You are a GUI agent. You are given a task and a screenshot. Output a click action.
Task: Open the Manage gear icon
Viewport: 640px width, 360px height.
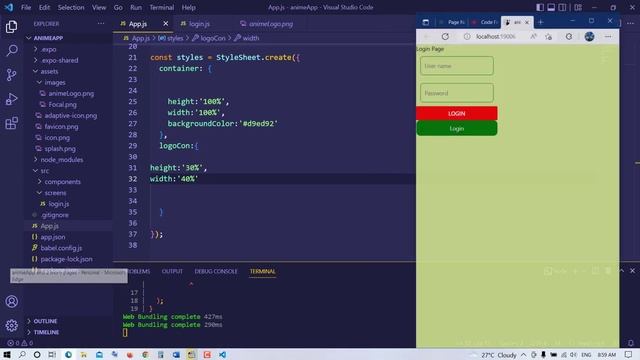coord(11,325)
